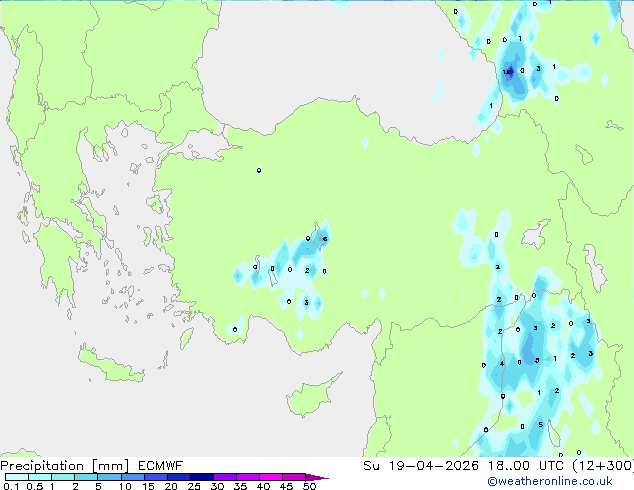Click the 'ECMWF' model label
Screen dimensions: 634x490
(x=161, y=466)
